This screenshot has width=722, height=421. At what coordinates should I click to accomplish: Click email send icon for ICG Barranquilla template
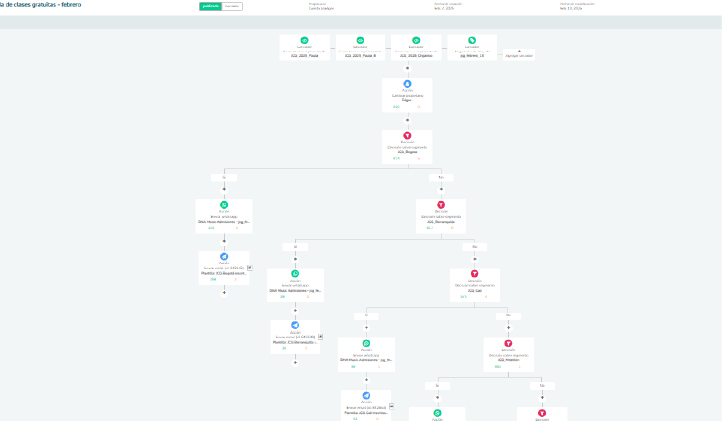pos(295,326)
